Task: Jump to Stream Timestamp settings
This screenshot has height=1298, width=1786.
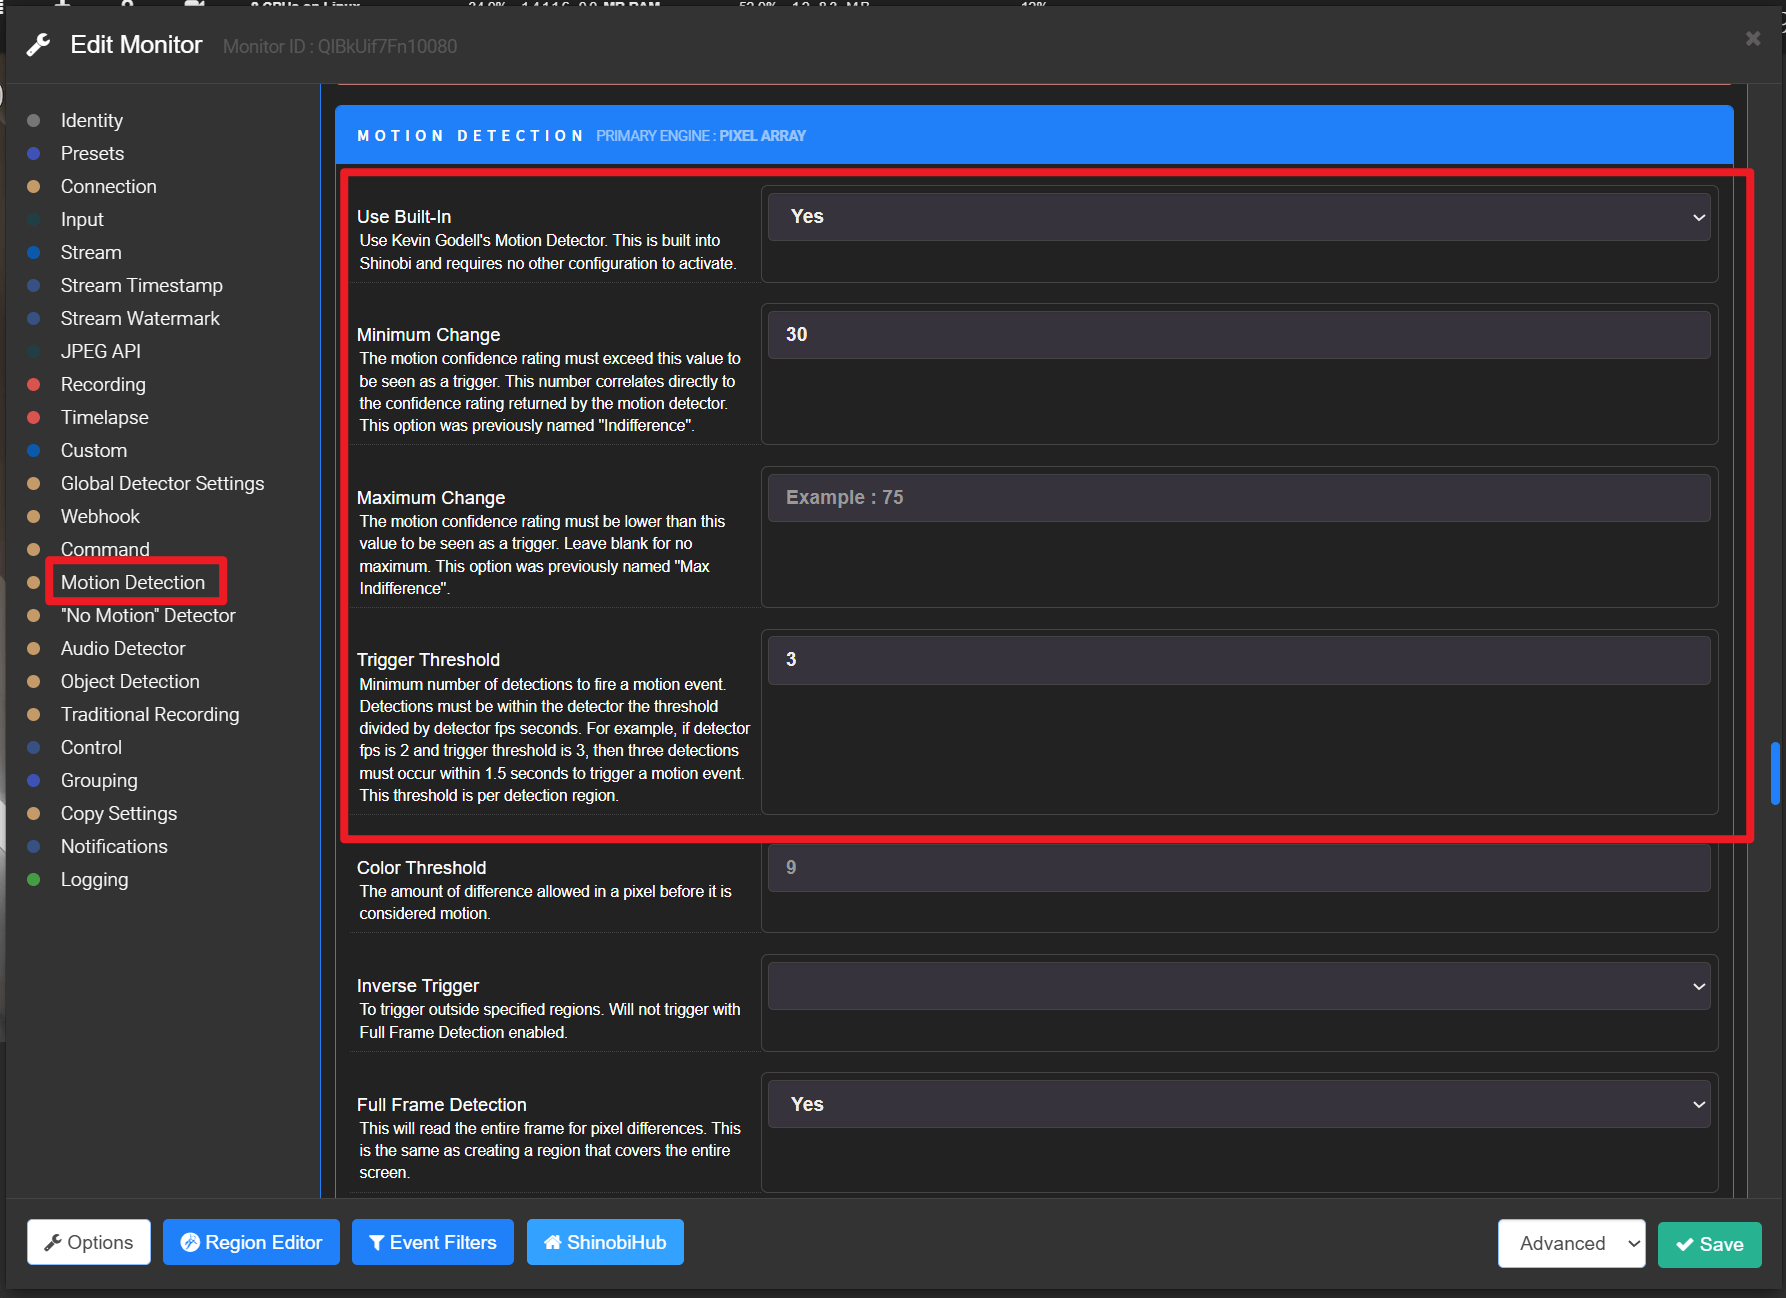Action: [141, 285]
